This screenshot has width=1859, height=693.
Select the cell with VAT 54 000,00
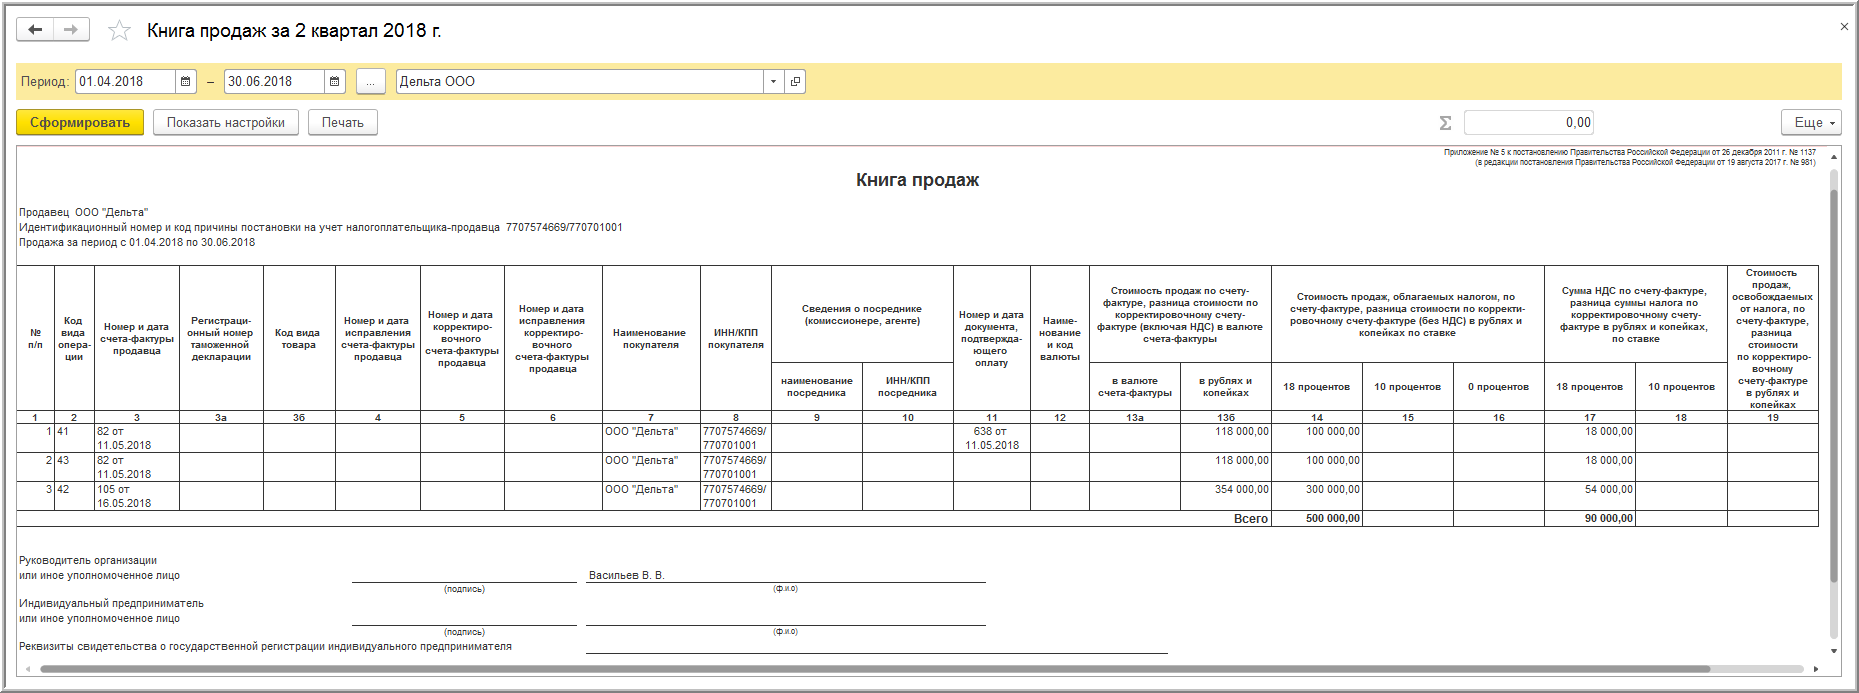(x=1590, y=496)
